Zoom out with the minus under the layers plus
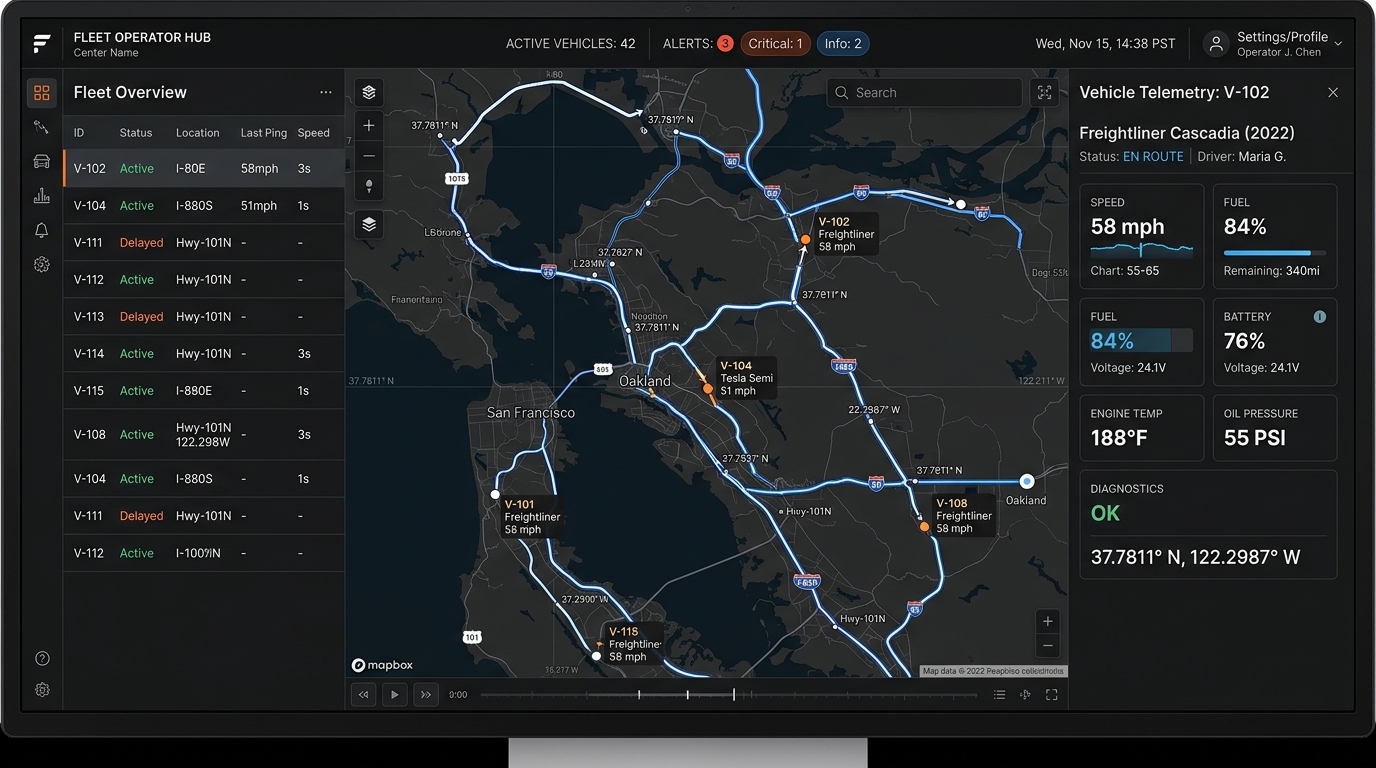 pos(369,156)
